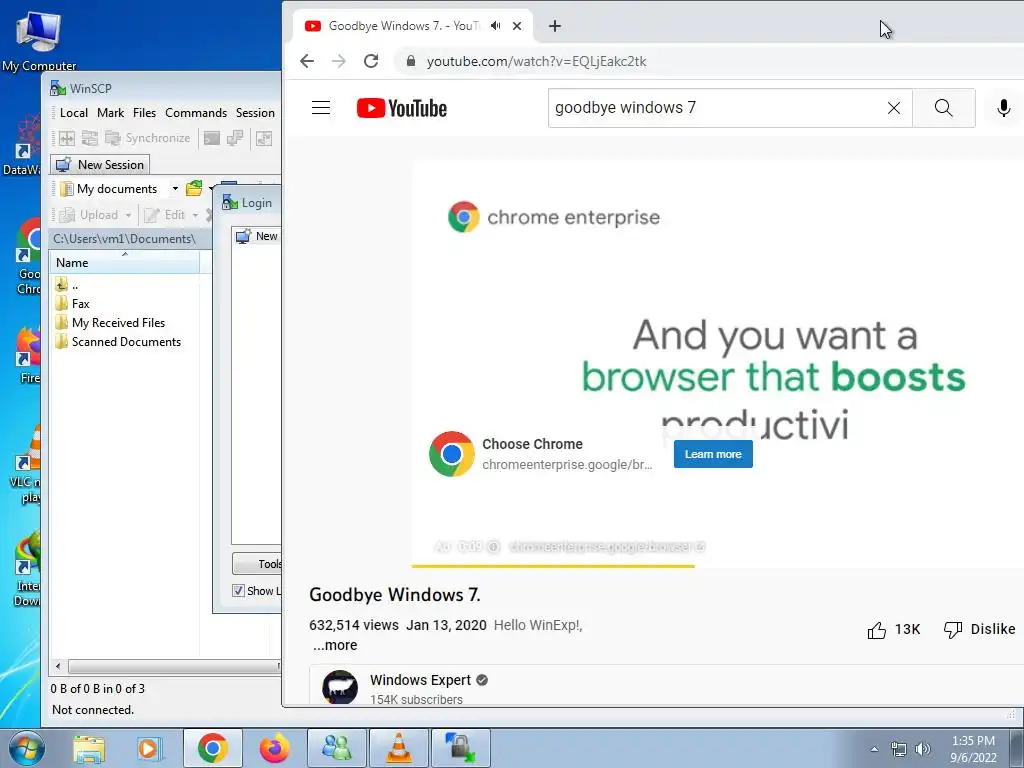This screenshot has height=768, width=1024.
Task: Click the Chrome ad logo icon
Action: [451, 454]
